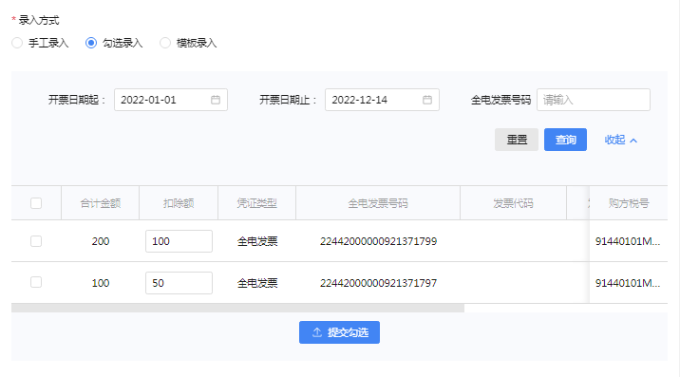Click 提交勾选 submit button

tap(340, 332)
